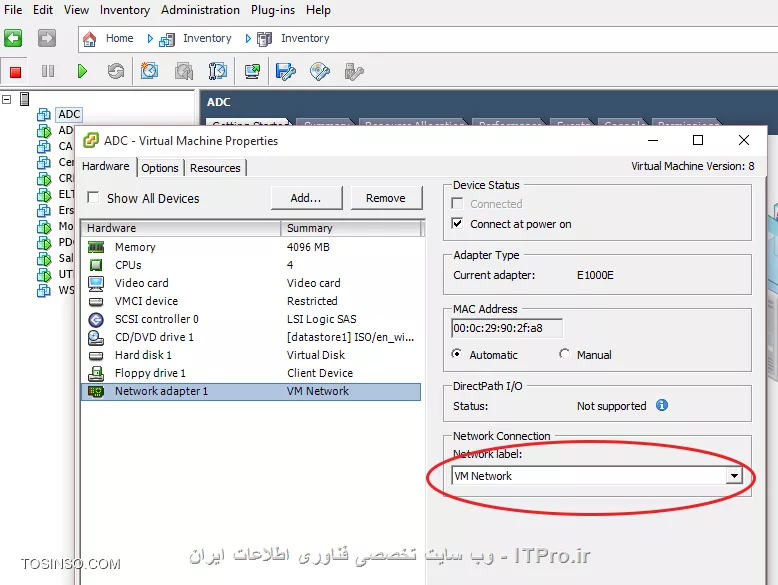
Task: Click the Add... hardware button
Action: [306, 198]
